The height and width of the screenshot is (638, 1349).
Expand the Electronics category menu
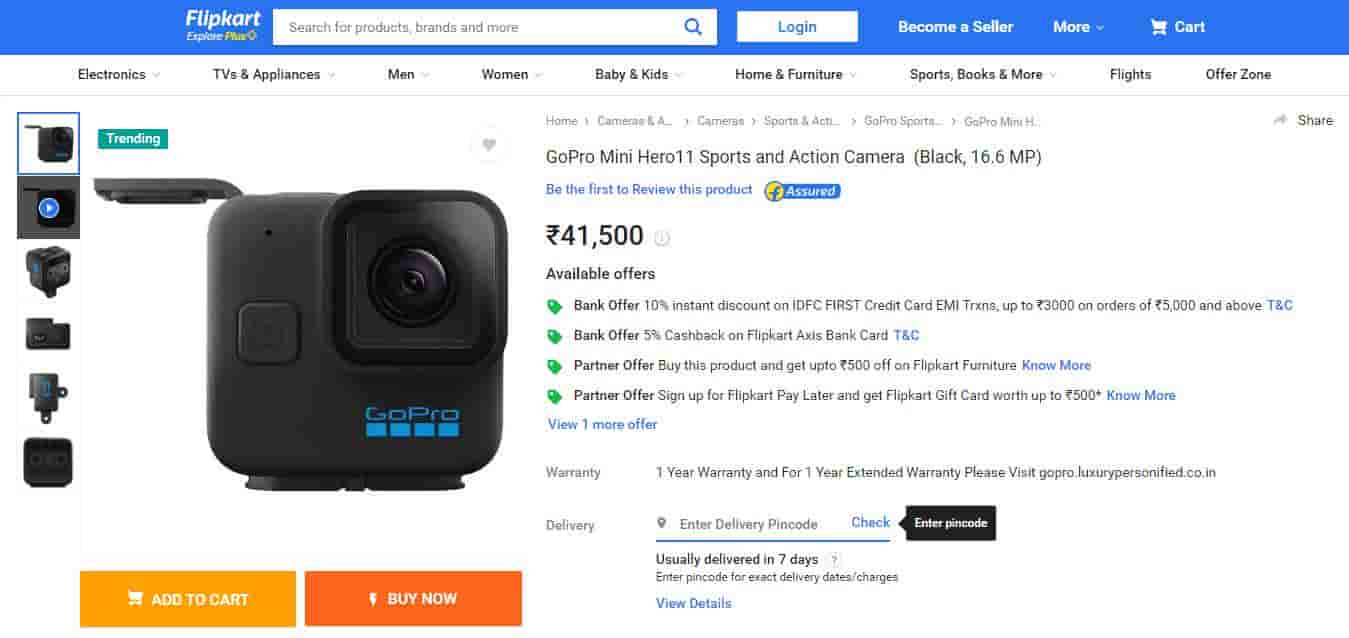(120, 74)
